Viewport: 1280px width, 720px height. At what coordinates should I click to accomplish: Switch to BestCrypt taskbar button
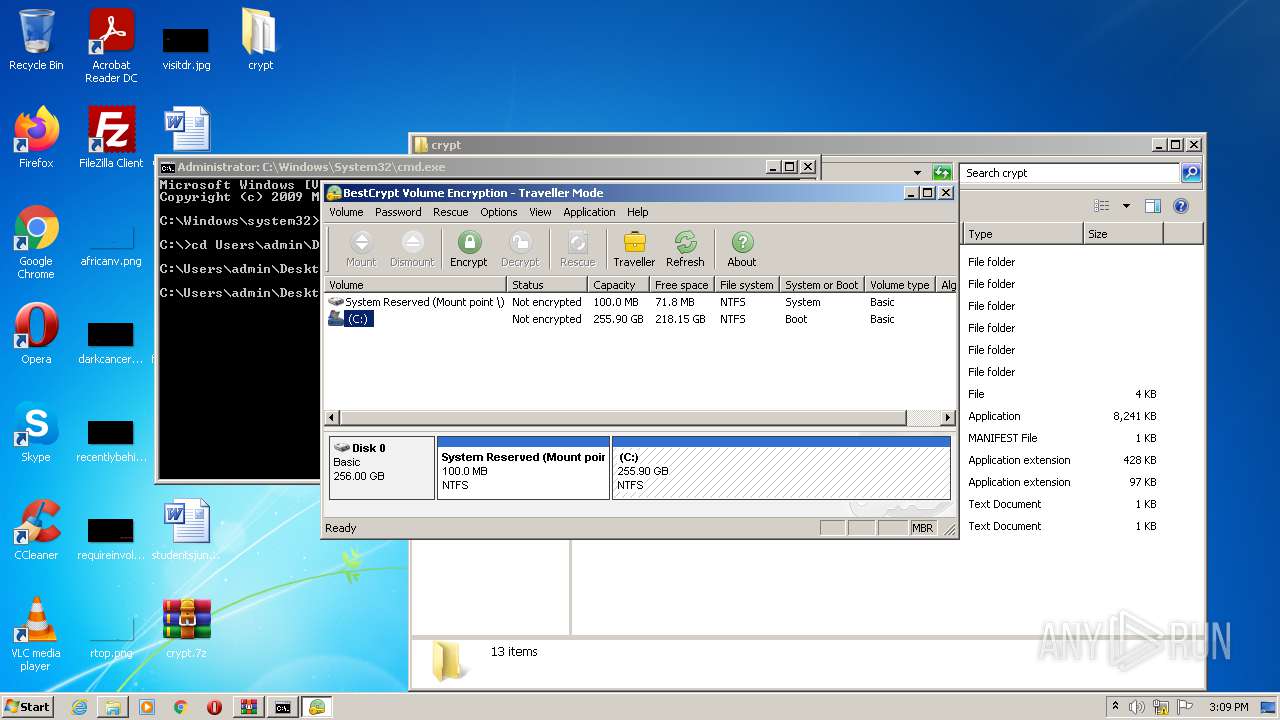coord(317,707)
